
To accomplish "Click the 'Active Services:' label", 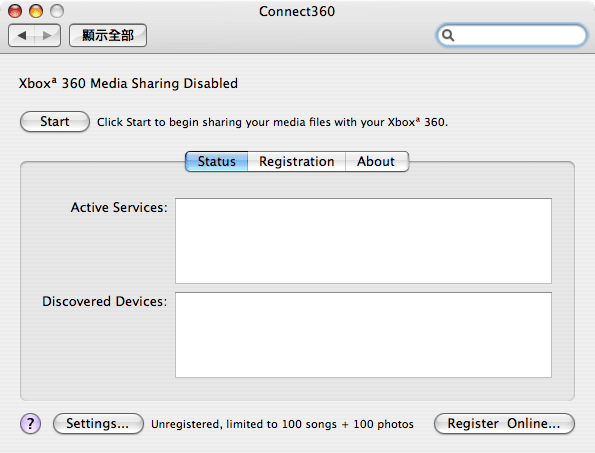I will click(119, 208).
